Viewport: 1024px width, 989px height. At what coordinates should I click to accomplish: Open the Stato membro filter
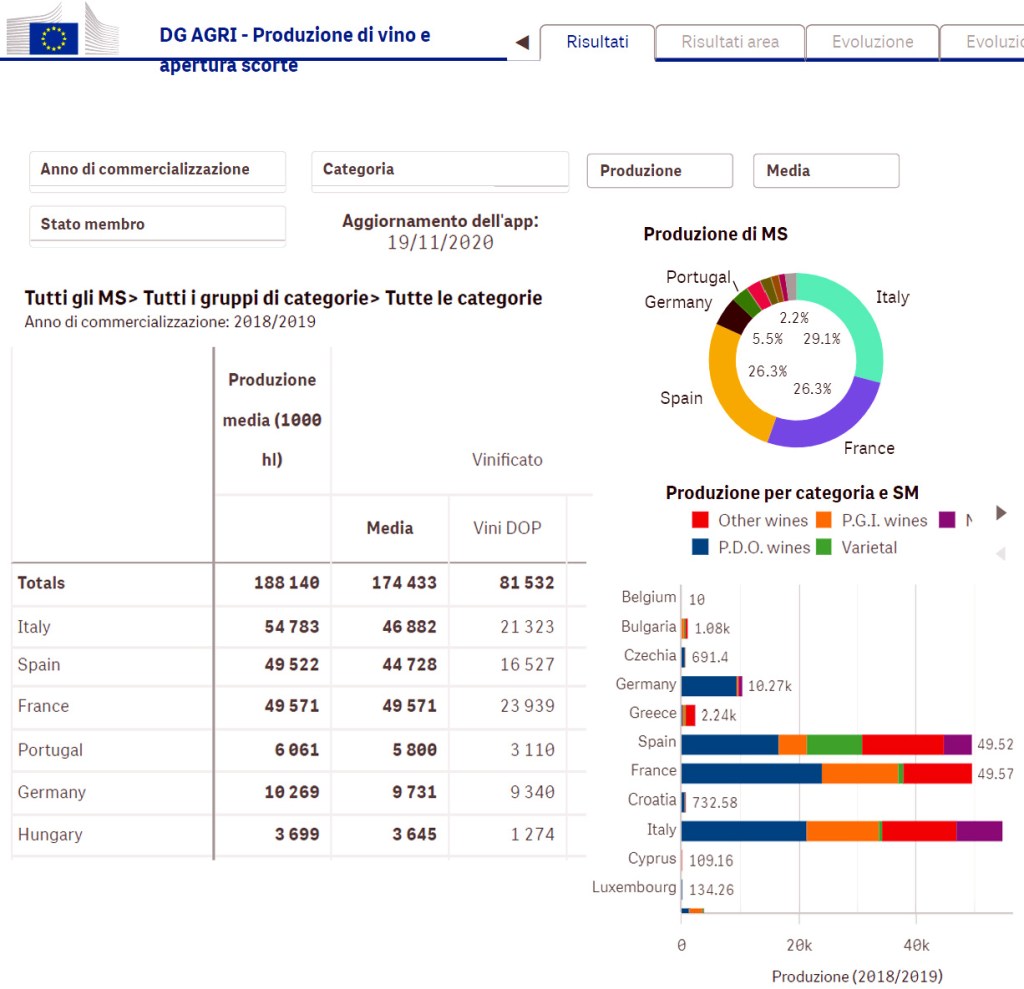157,225
